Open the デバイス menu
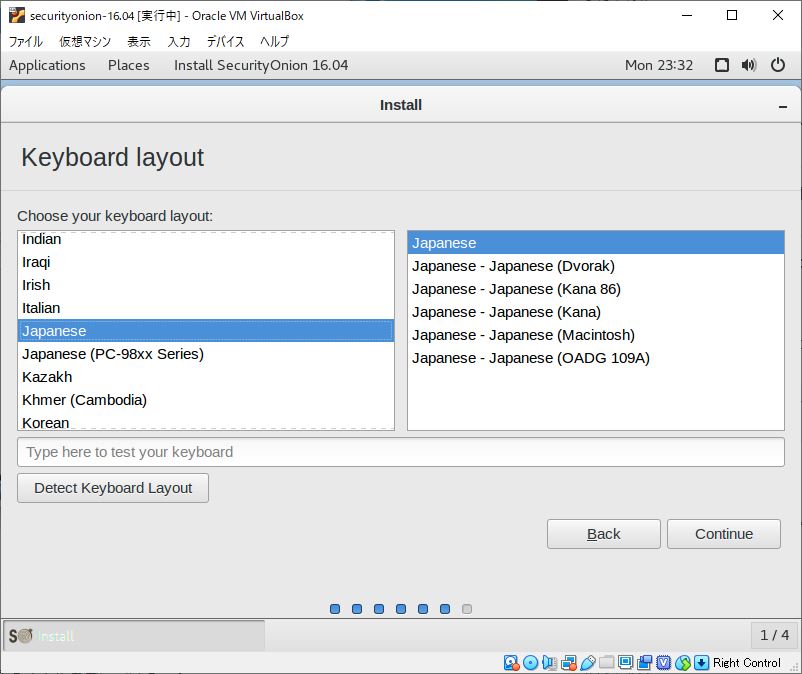 point(226,41)
